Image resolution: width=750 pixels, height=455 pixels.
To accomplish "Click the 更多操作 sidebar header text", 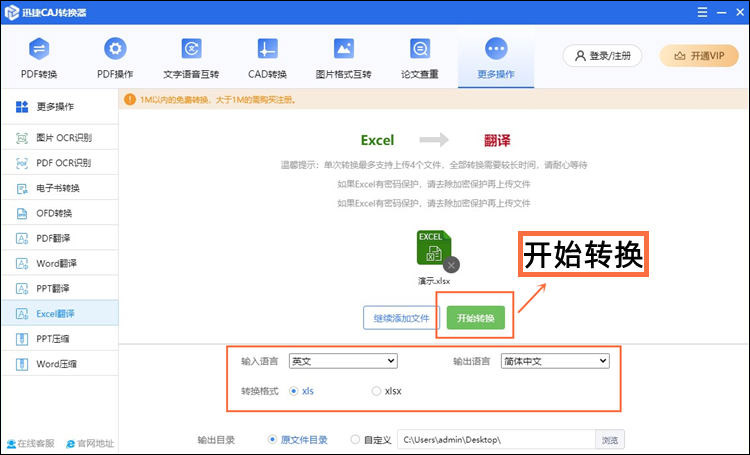I will [x=55, y=107].
